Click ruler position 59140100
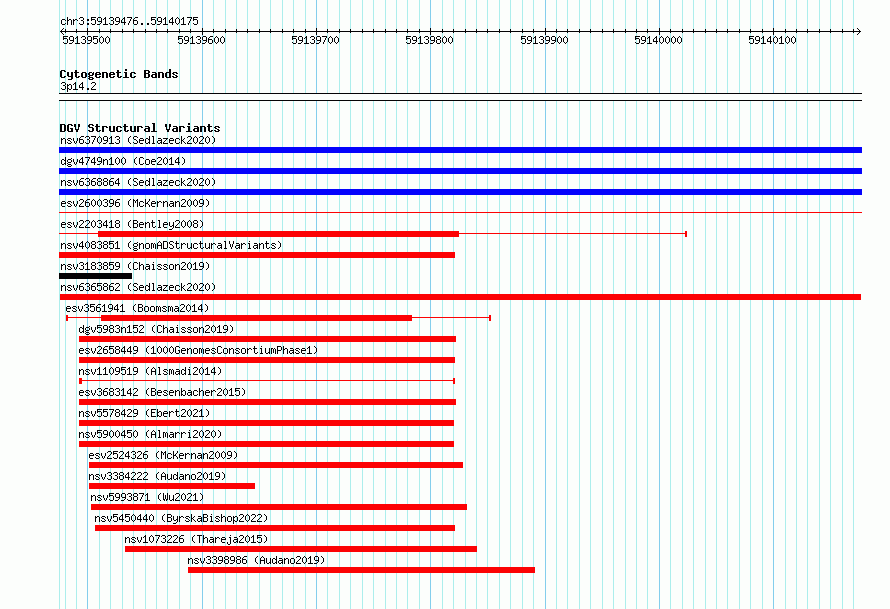The image size is (890, 609). click(x=773, y=40)
